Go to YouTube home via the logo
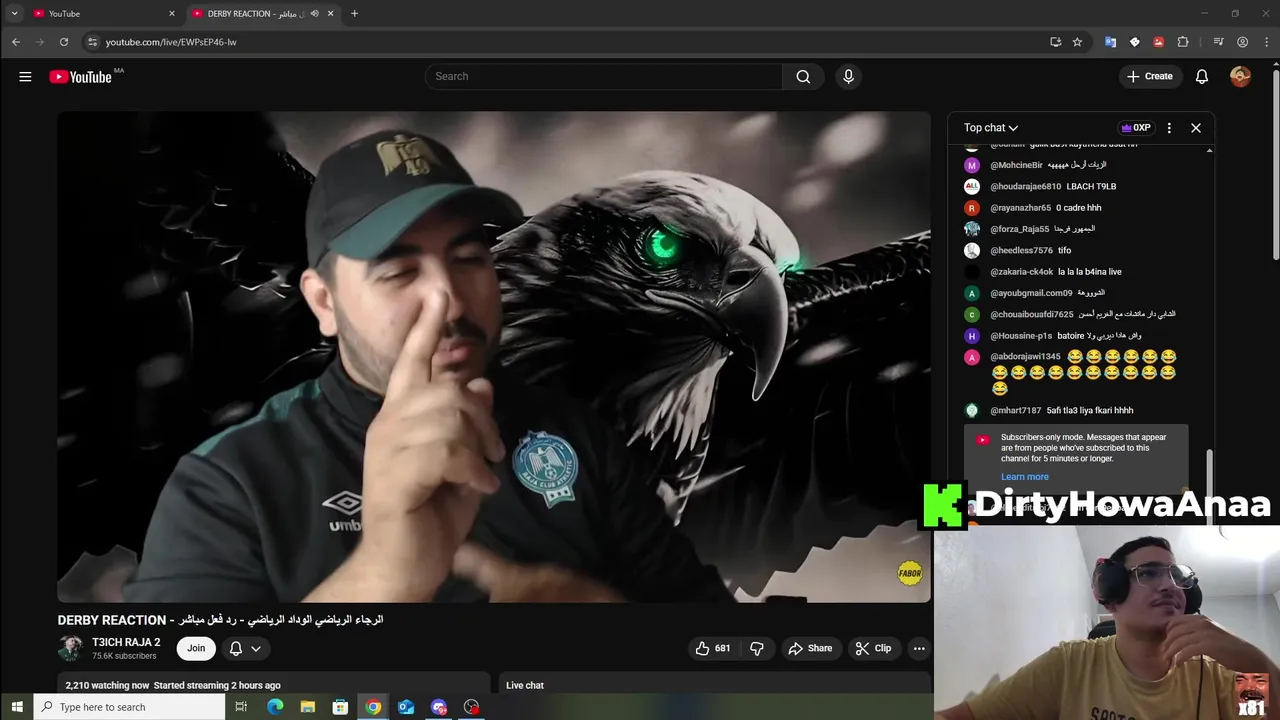This screenshot has width=1280, height=720. point(81,77)
